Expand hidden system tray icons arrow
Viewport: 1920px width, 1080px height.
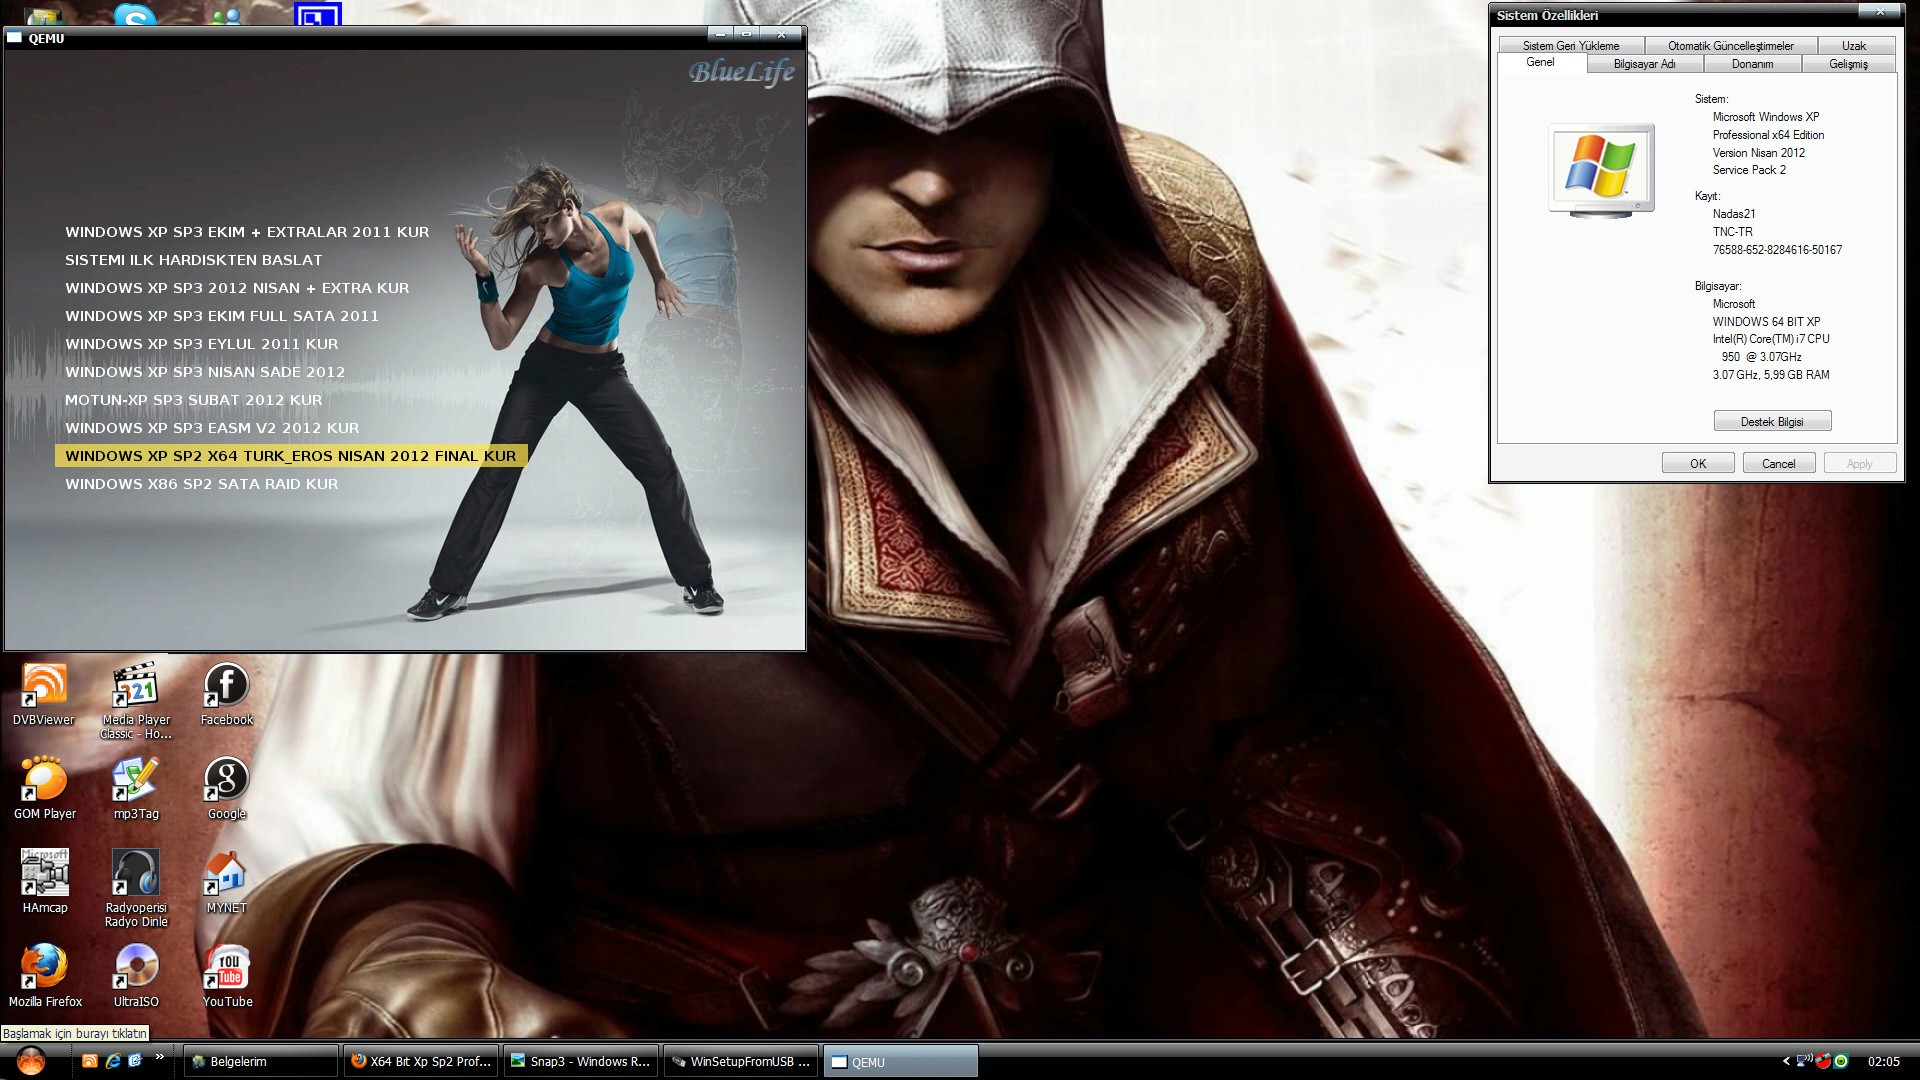[x=1786, y=1061]
